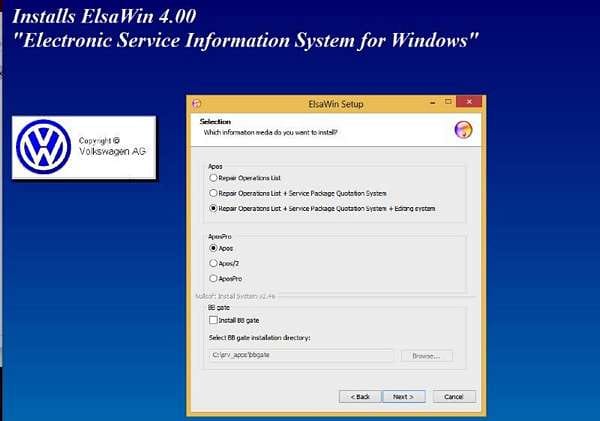Choose Repair Operations List + Service Package Quotation System
Screen dimensions: 600x421
point(213,192)
